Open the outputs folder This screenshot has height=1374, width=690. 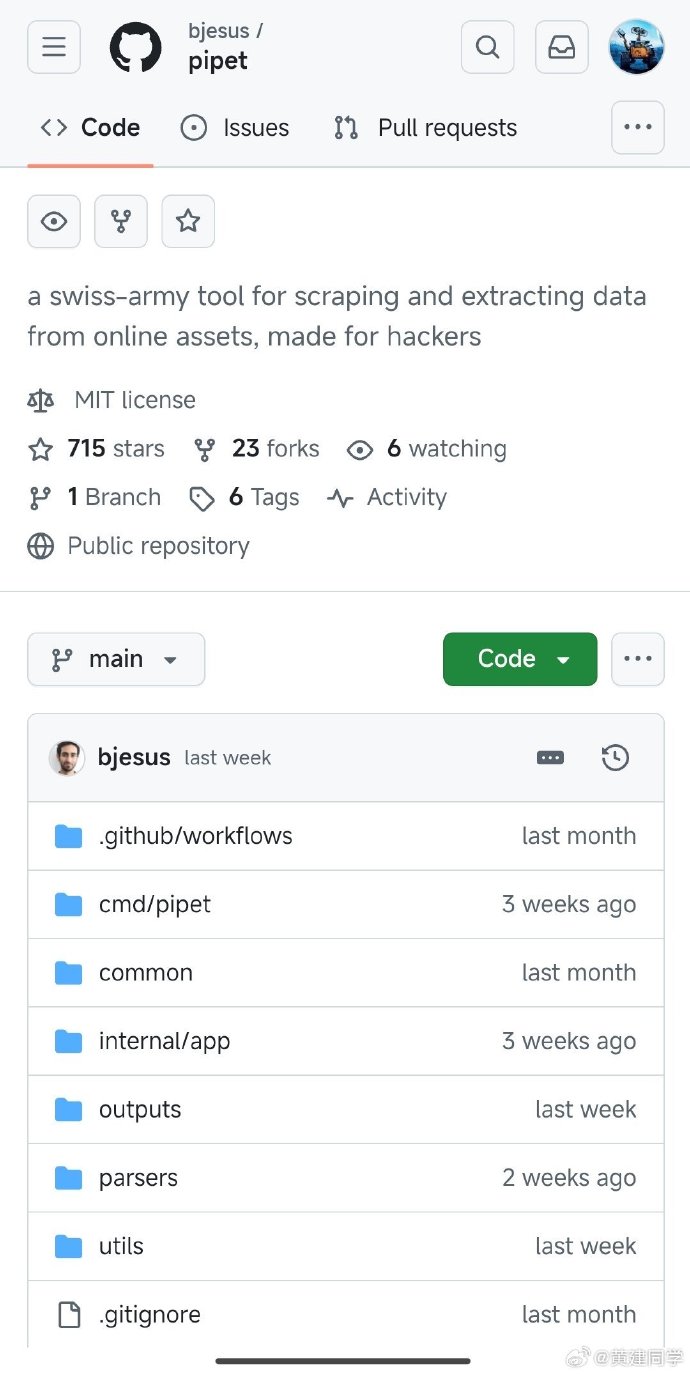pos(140,1109)
